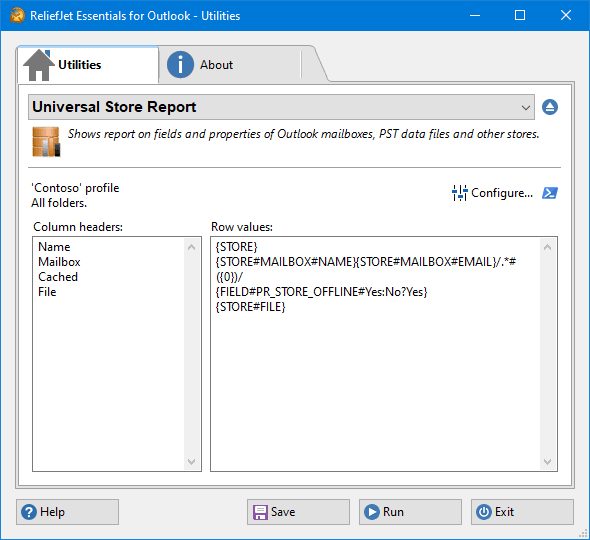The image size is (590, 540).
Task: Click the Universal Store Report barrel icon
Action: [46, 141]
